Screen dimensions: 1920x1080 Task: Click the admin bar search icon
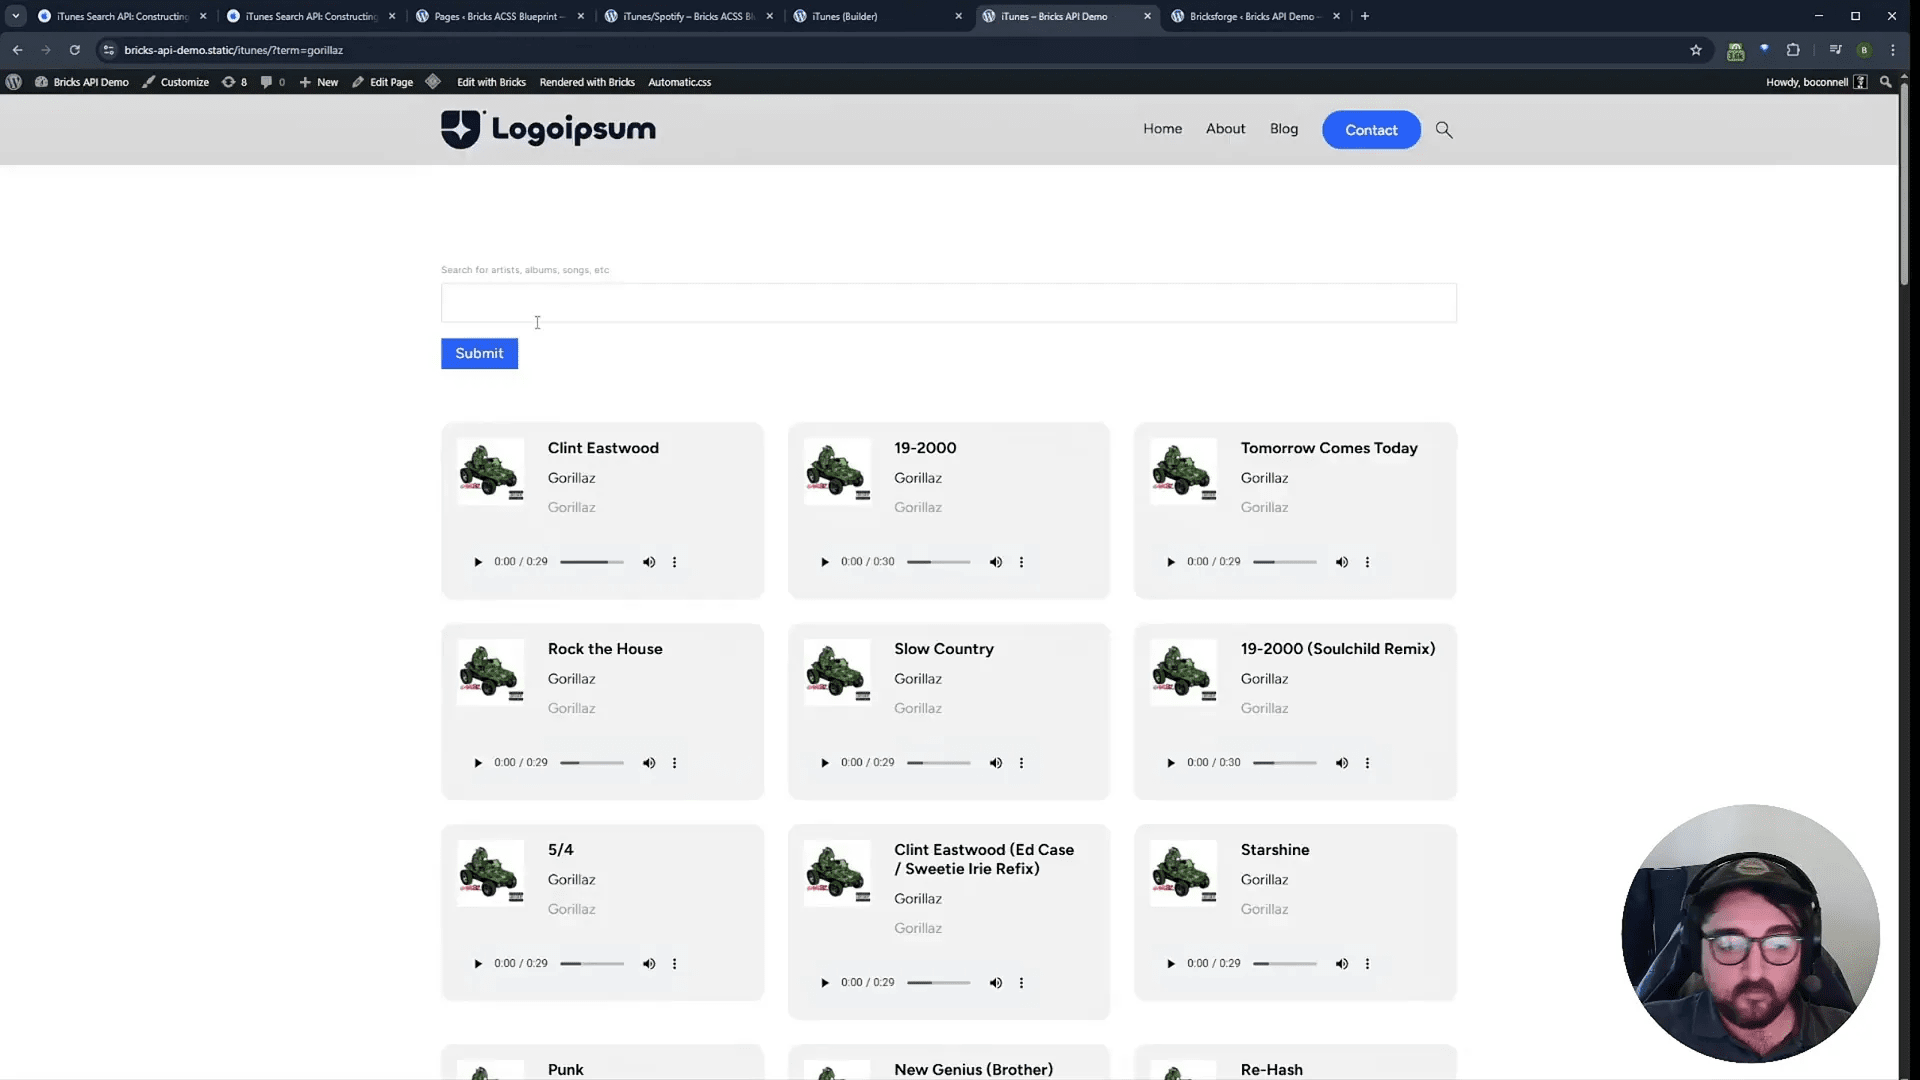coord(1886,82)
